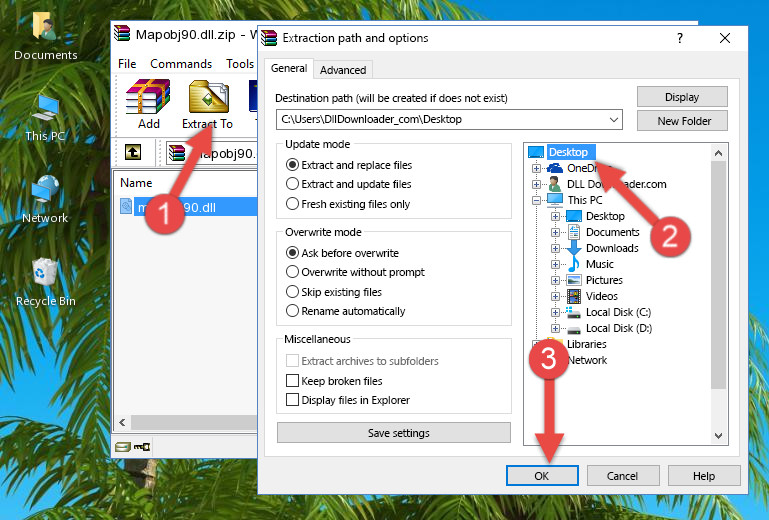Image resolution: width=769 pixels, height=520 pixels.
Task: Click WinRAR file list scroll left arrow
Action: (x=122, y=422)
